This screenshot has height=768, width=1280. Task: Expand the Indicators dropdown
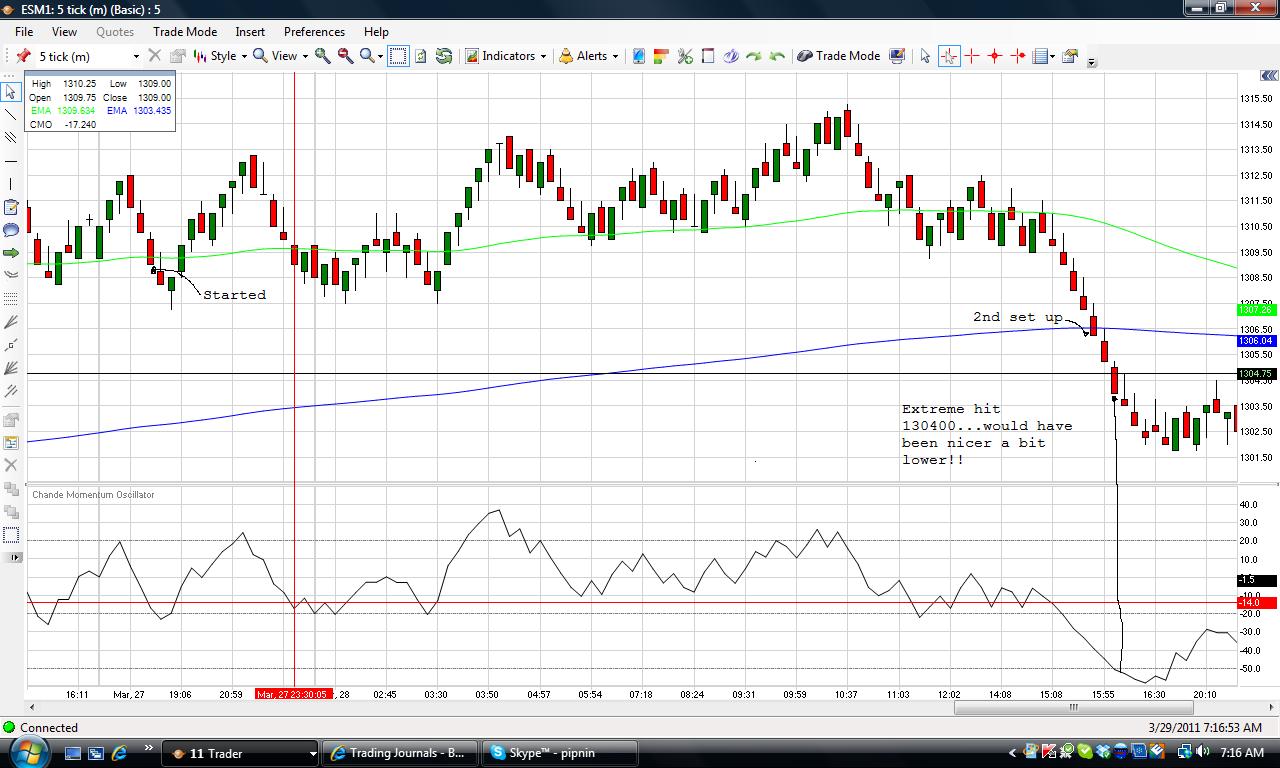[x=506, y=56]
